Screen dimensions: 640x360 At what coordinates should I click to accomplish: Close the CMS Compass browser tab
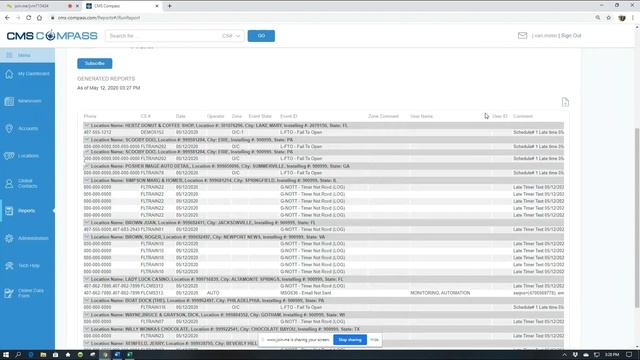pyautogui.click(x=157, y=6)
